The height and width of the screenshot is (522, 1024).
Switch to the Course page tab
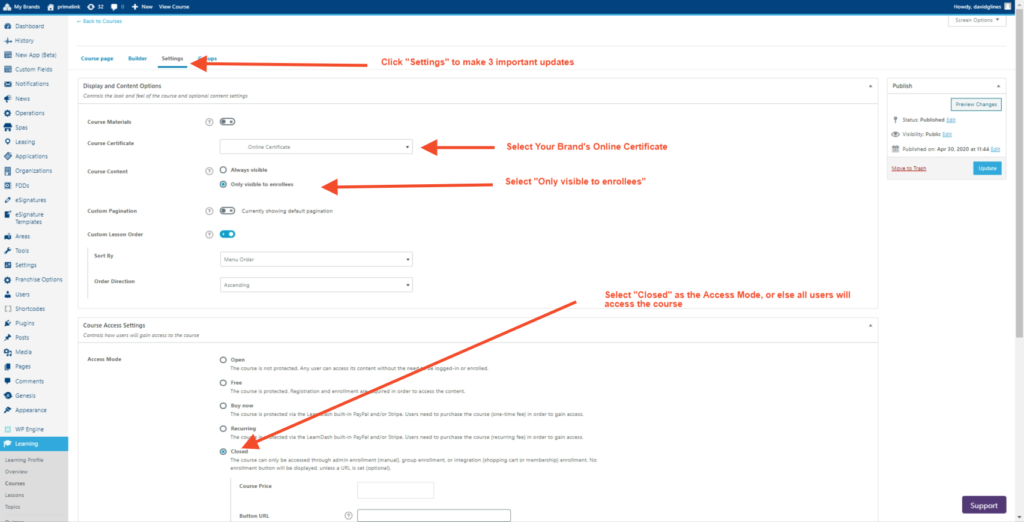97,58
